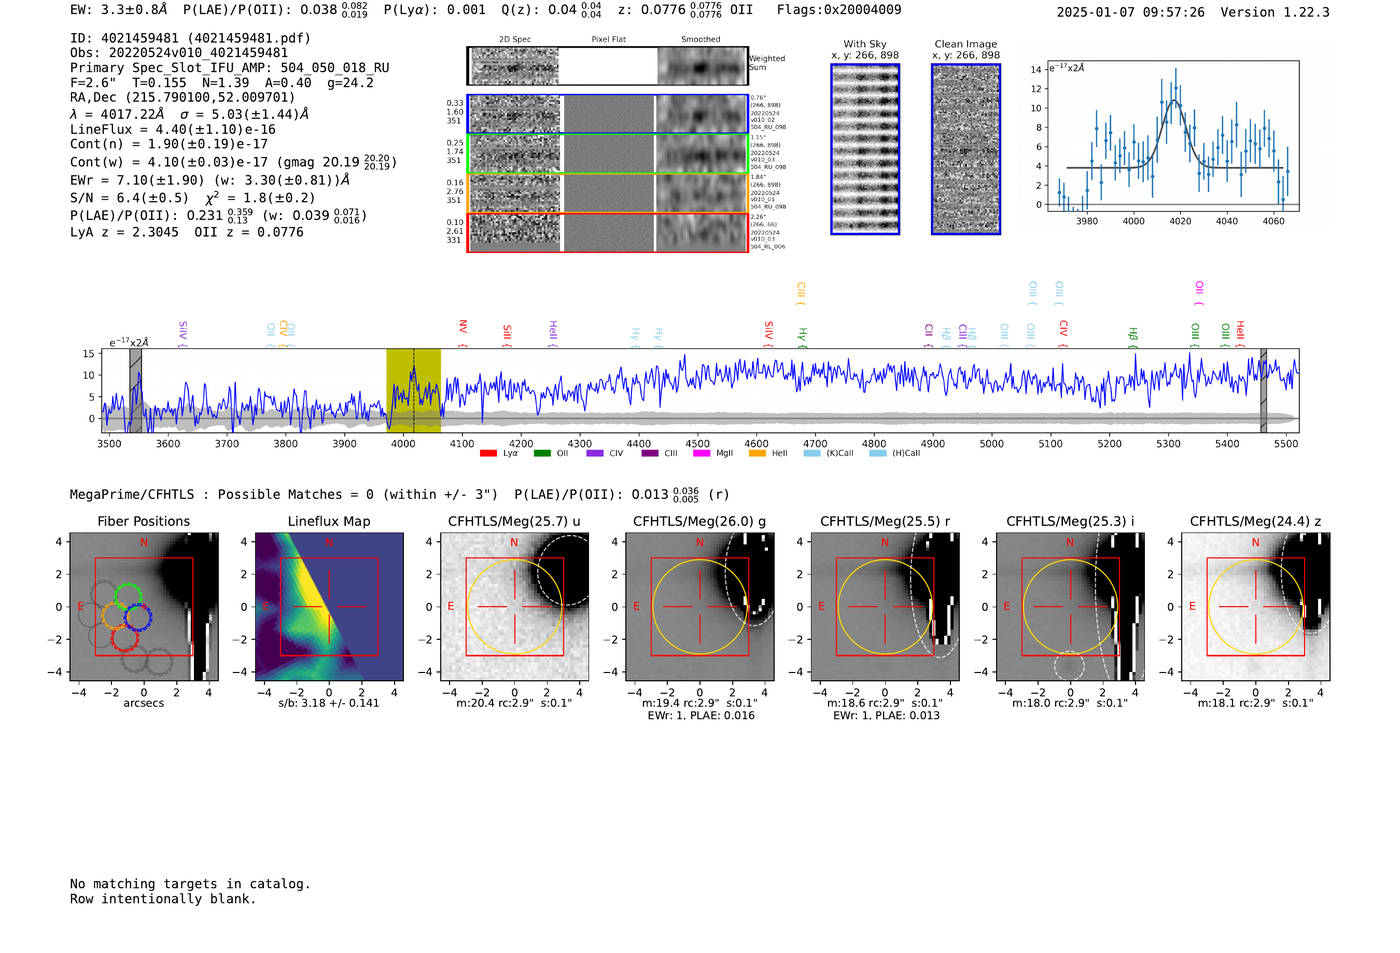Click 'No matching targets in catalog.' text
This screenshot has width=1400, height=953.
tap(190, 884)
